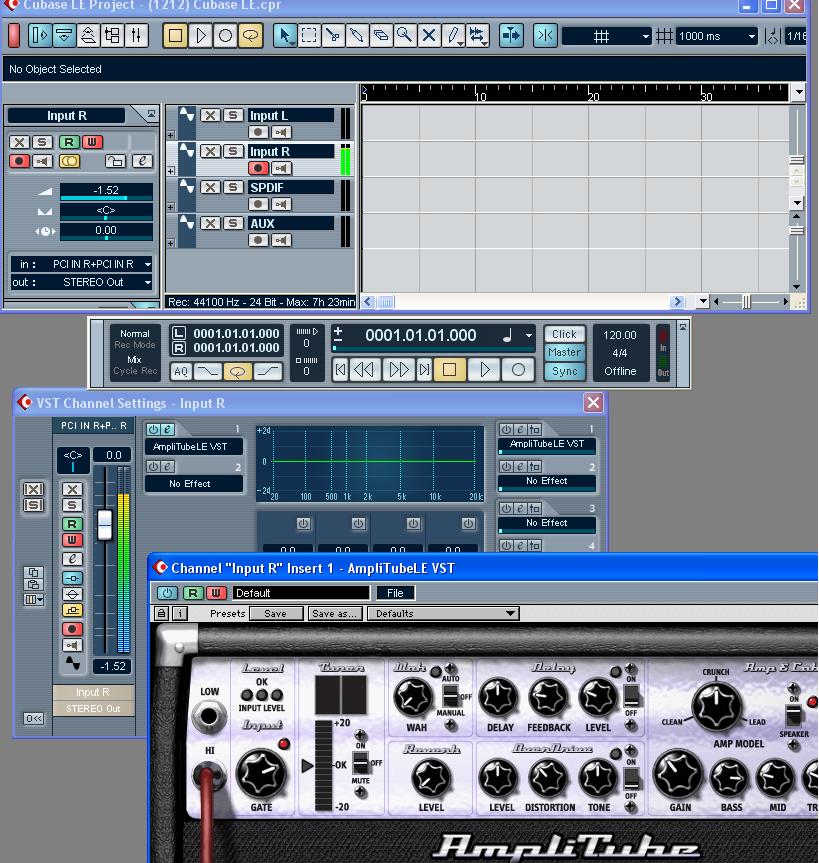Select the Glue tube tool
The width and height of the screenshot is (819, 863).
(x=357, y=36)
